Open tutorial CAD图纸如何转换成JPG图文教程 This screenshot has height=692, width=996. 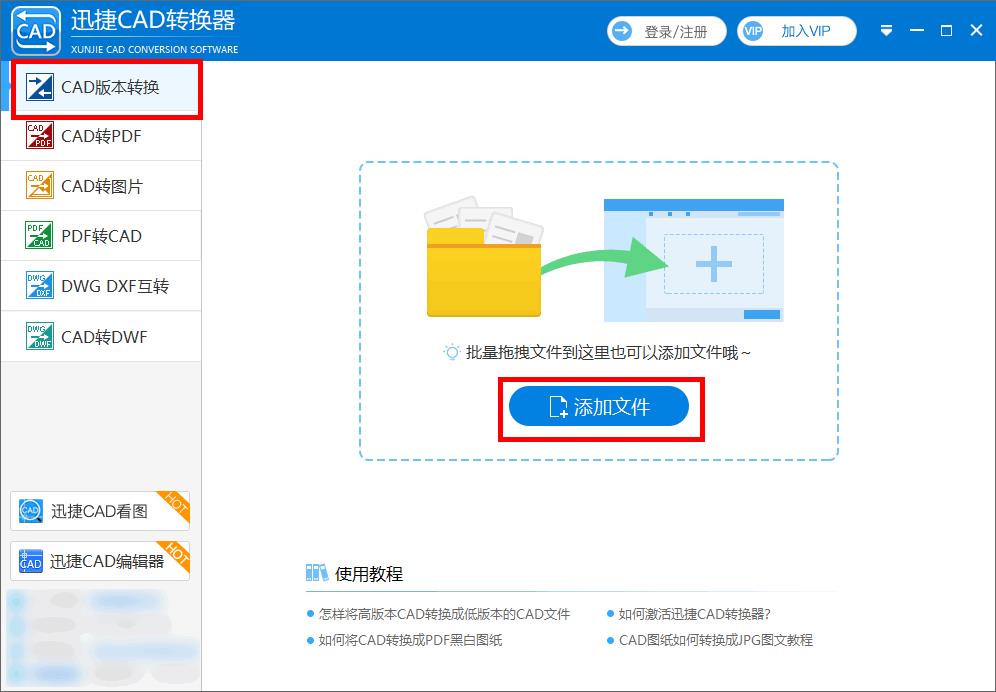pyautogui.click(x=716, y=640)
